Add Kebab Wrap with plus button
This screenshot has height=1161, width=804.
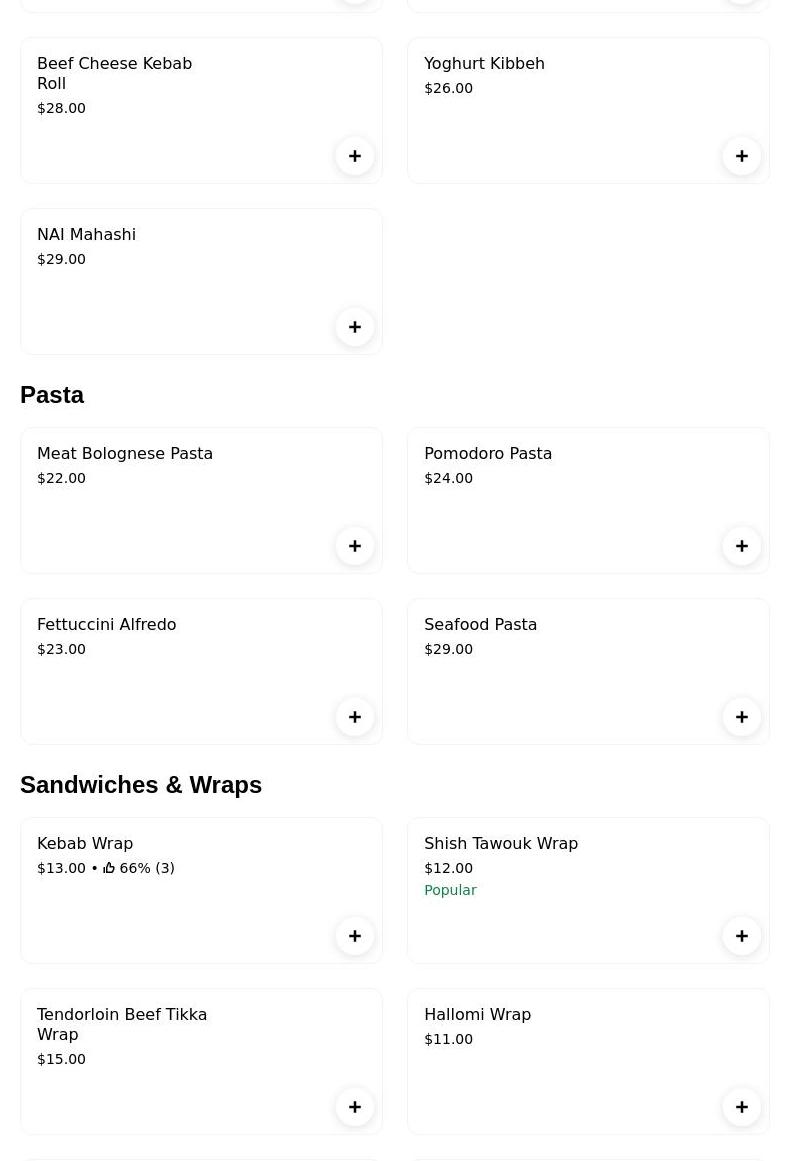(x=355, y=936)
